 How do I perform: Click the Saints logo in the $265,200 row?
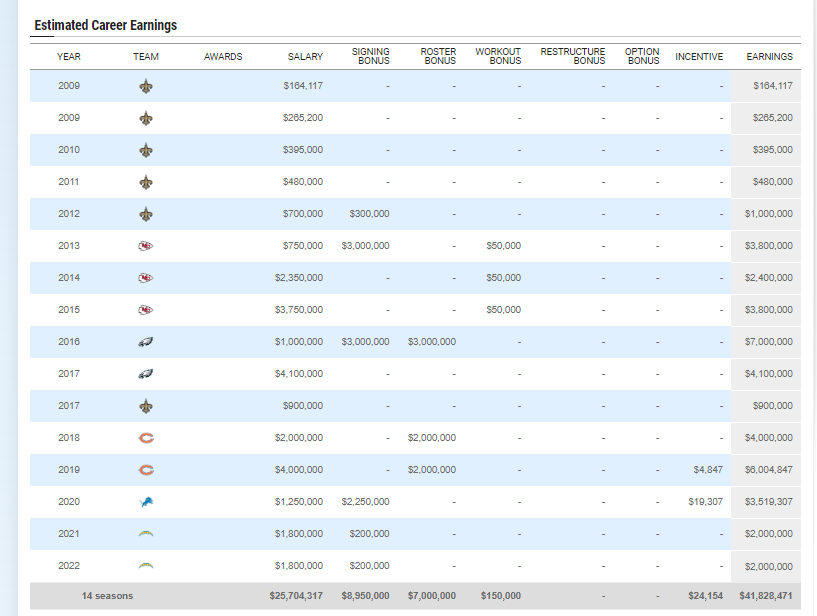point(146,118)
